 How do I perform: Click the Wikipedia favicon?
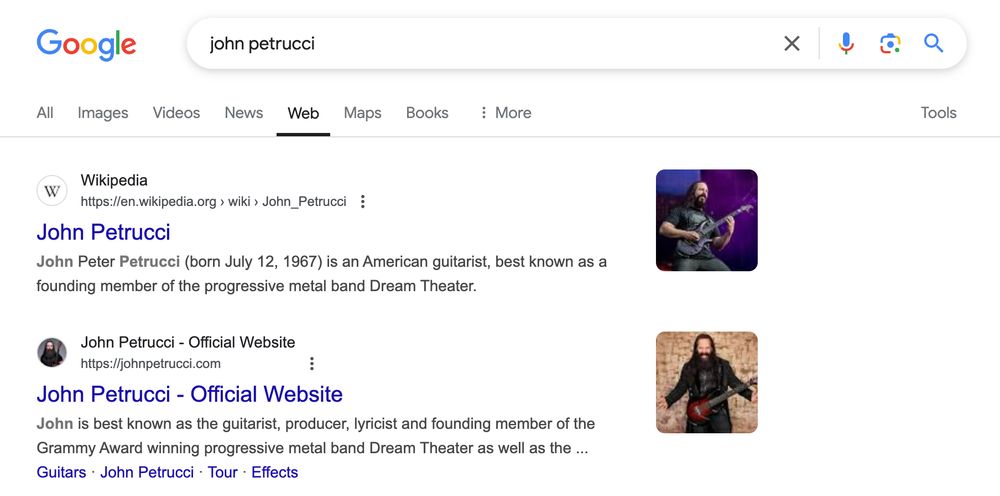(52, 191)
